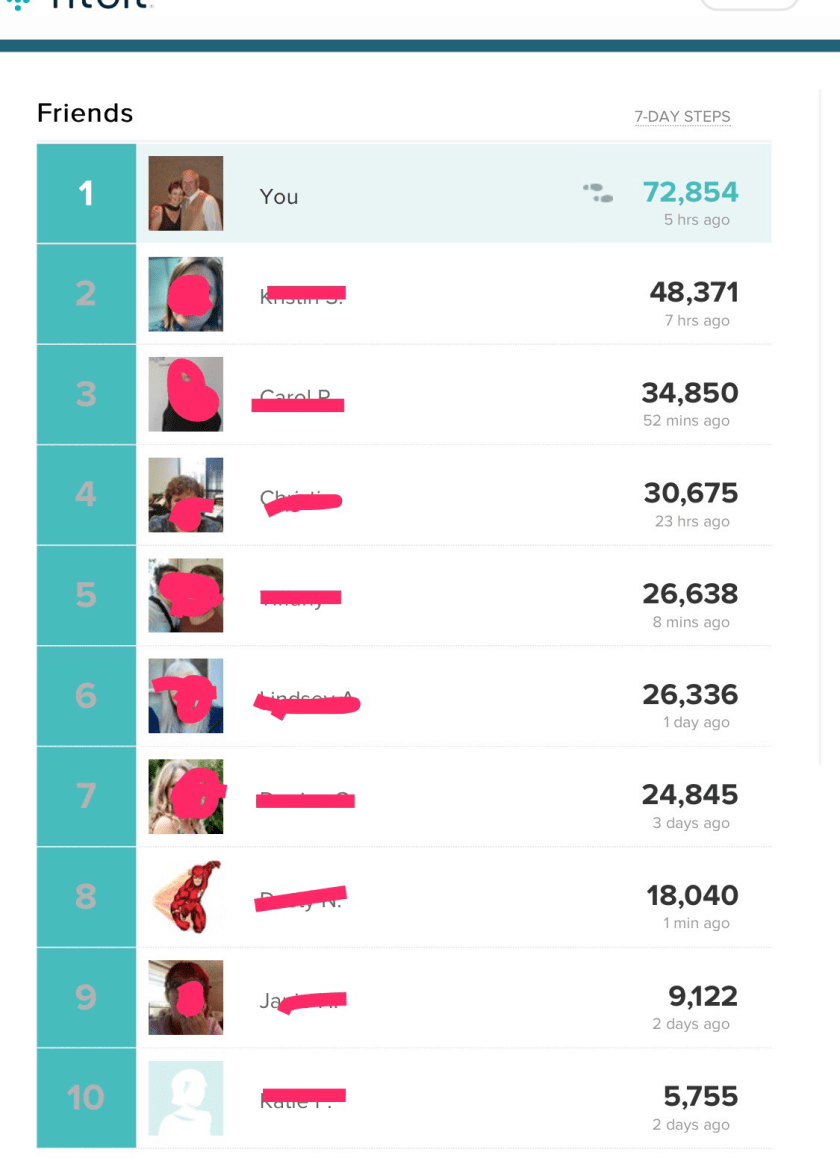This screenshot has width=840, height=1173.
Task: Click the default silhouette avatar in rank 10
Action: pos(186,1098)
